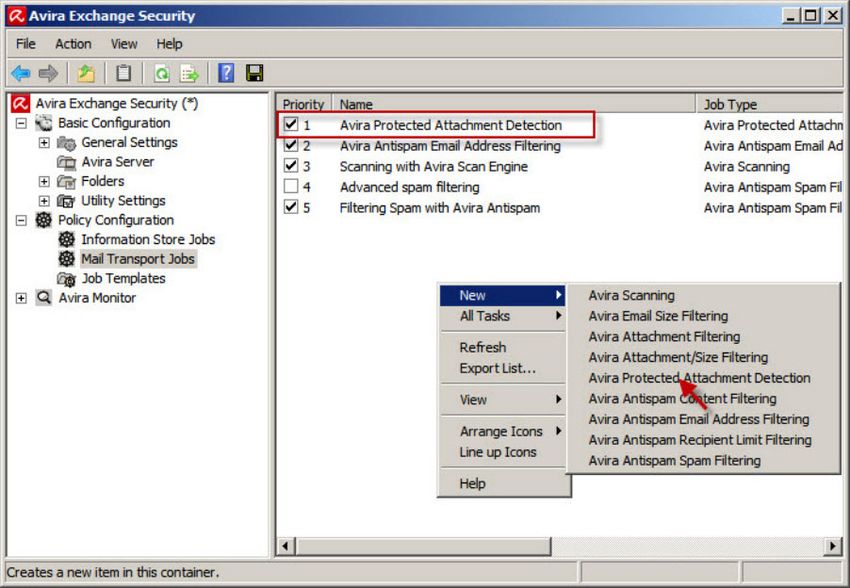Click the Information Store Jobs wheel icon

(x=66, y=239)
